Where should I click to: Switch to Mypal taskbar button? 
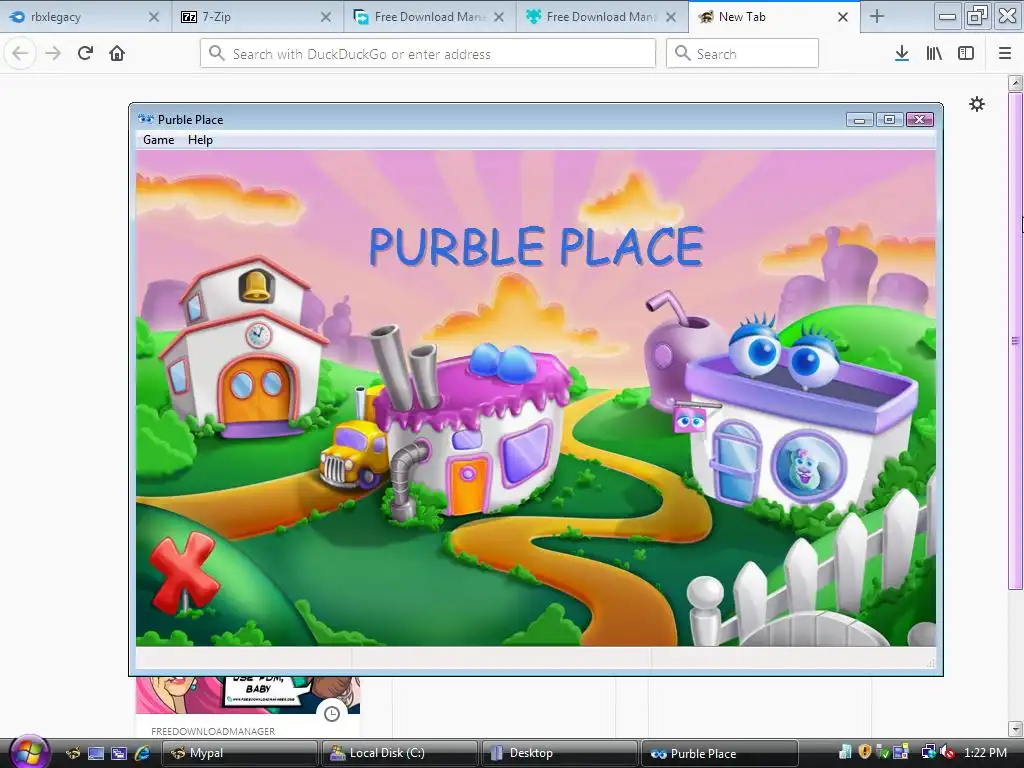(x=240, y=753)
